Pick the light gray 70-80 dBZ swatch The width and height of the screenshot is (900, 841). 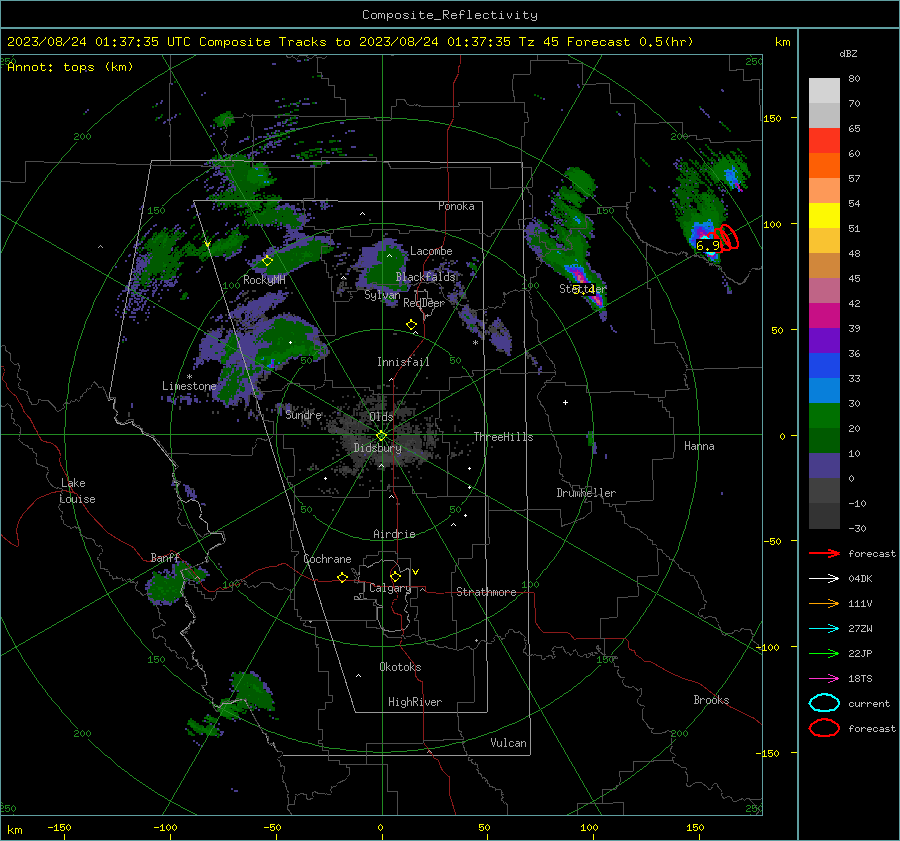[x=824, y=91]
